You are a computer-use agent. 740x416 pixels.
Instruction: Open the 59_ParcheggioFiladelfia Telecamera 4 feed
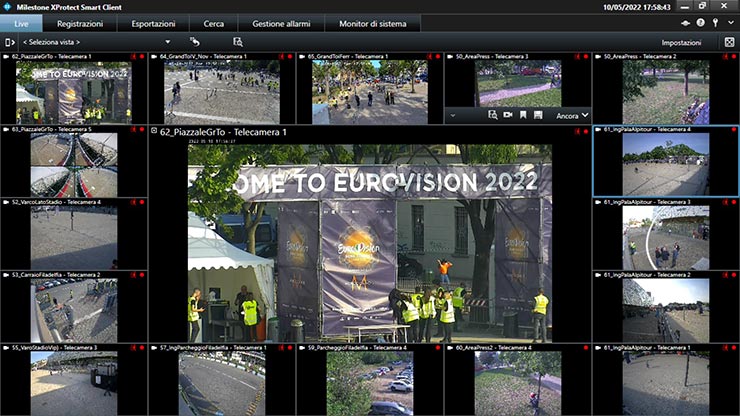[x=369, y=384]
